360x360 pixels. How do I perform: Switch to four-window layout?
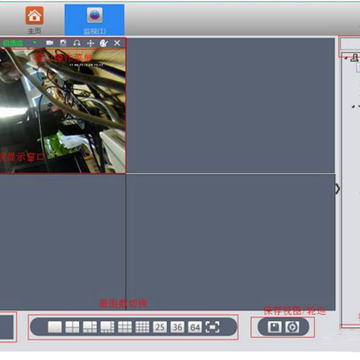pos(72,327)
